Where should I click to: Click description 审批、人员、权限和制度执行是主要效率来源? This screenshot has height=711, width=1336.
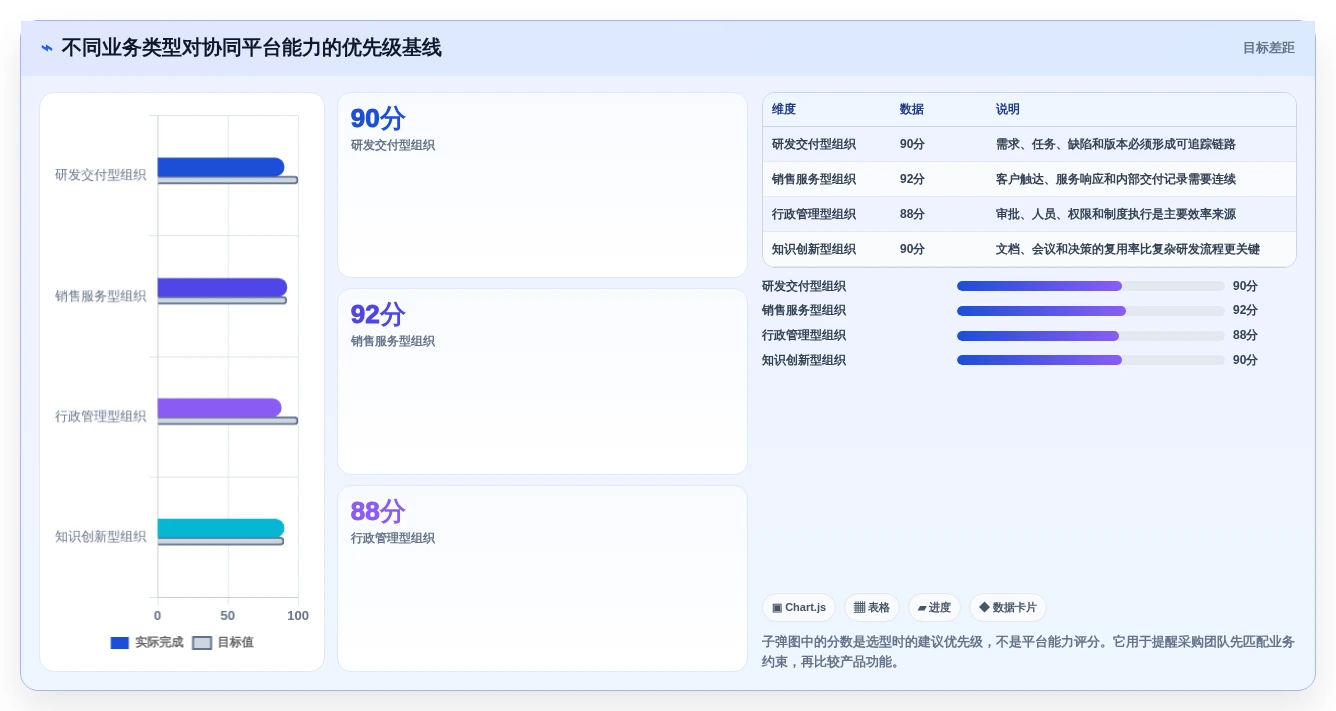coord(1115,214)
